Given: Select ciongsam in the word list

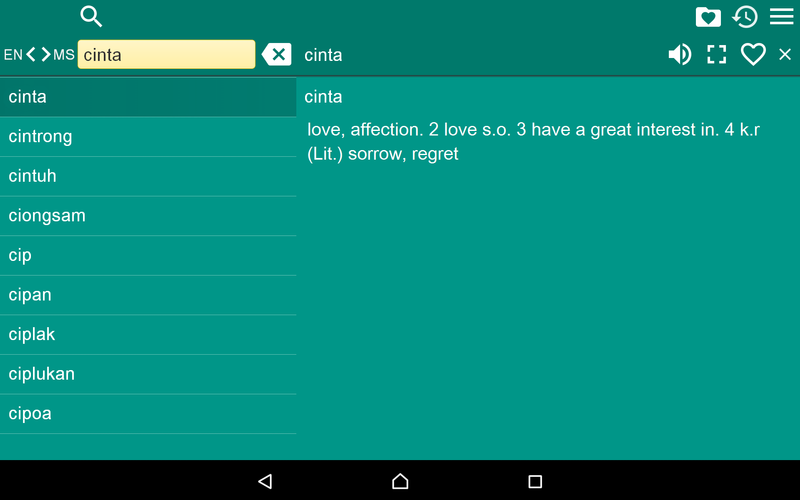Looking at the screenshot, I should (x=148, y=216).
